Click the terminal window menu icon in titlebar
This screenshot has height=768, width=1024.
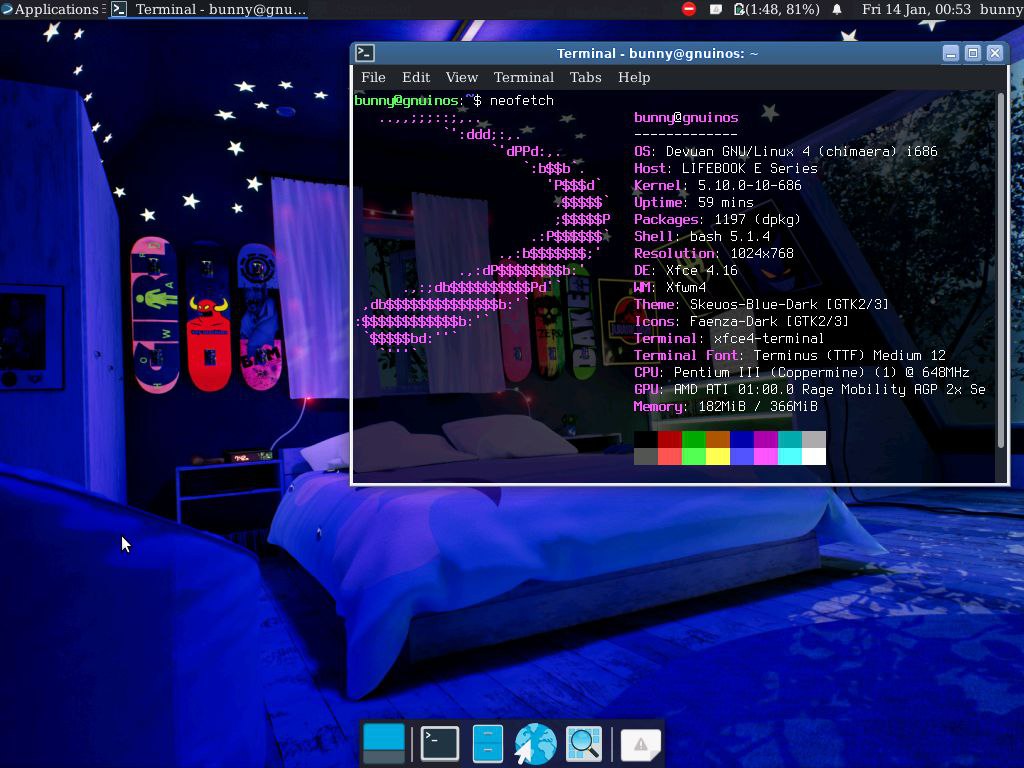(x=365, y=53)
